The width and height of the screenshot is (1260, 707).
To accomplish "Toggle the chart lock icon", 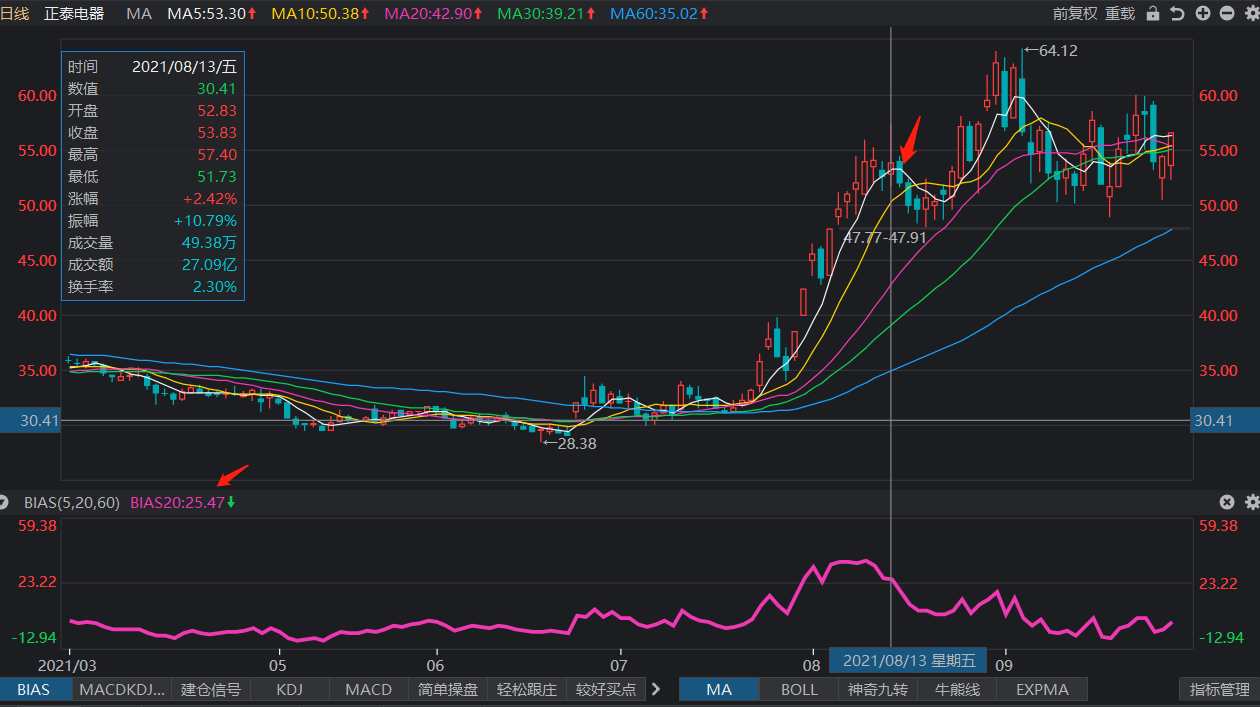I will 1153,14.
